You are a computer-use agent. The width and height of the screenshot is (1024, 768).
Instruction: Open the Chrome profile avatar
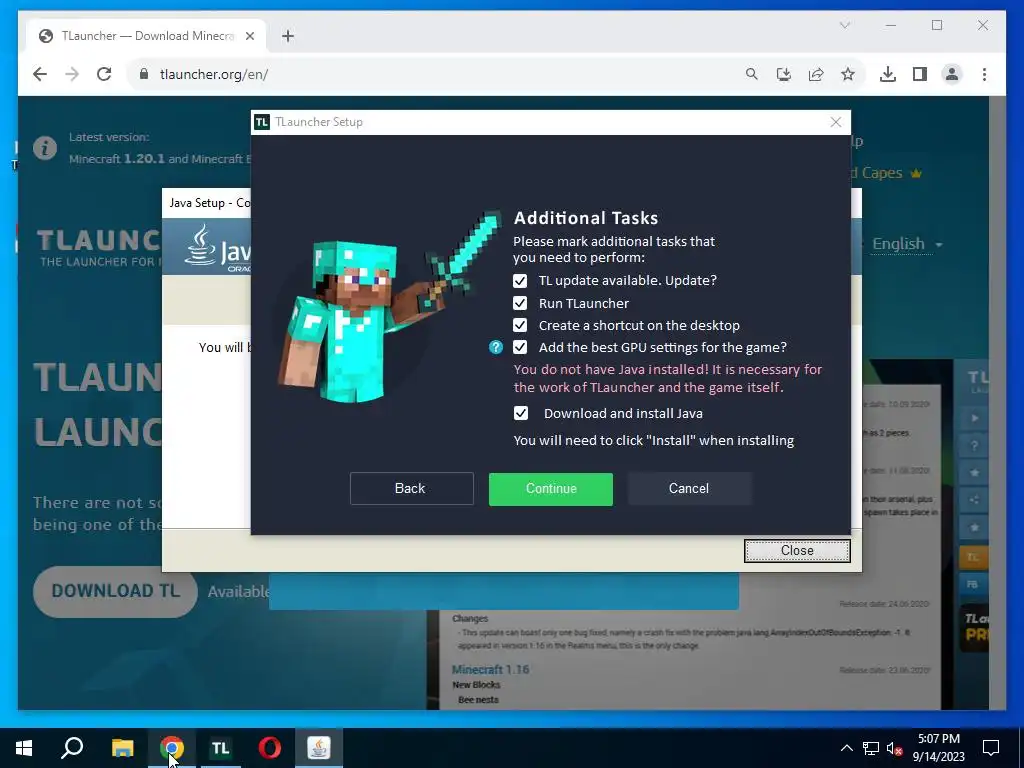pos(952,74)
